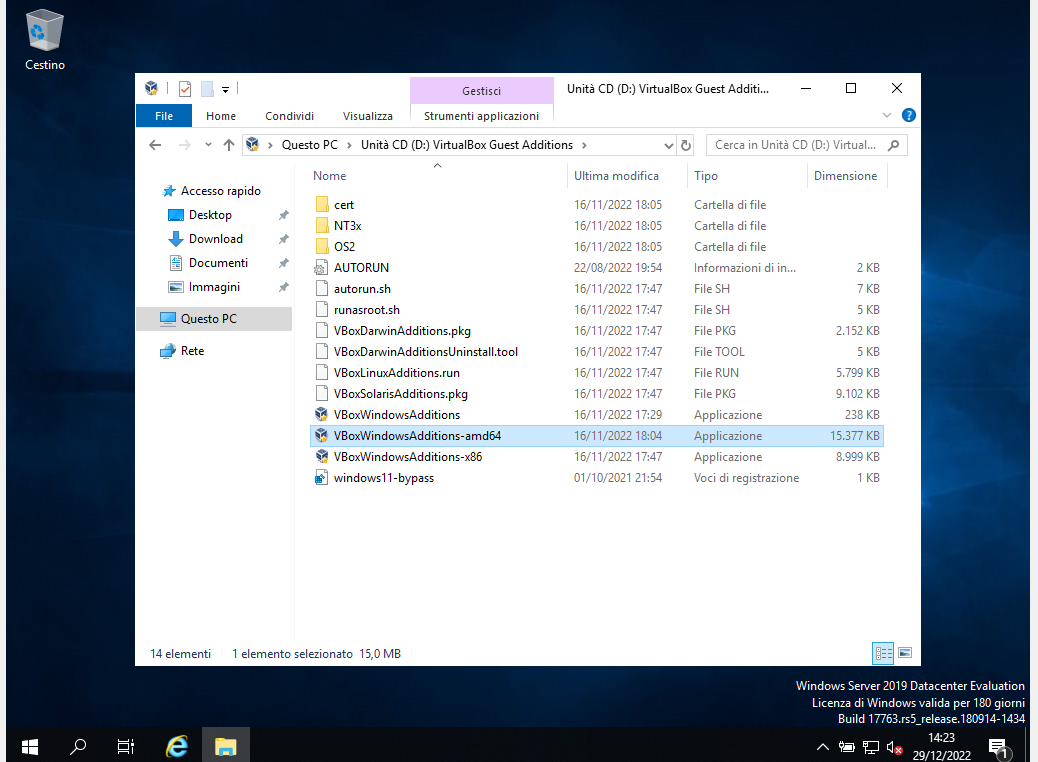Viewport: 1038px width, 762px height.
Task: Select the cert folder icon
Action: coord(322,205)
